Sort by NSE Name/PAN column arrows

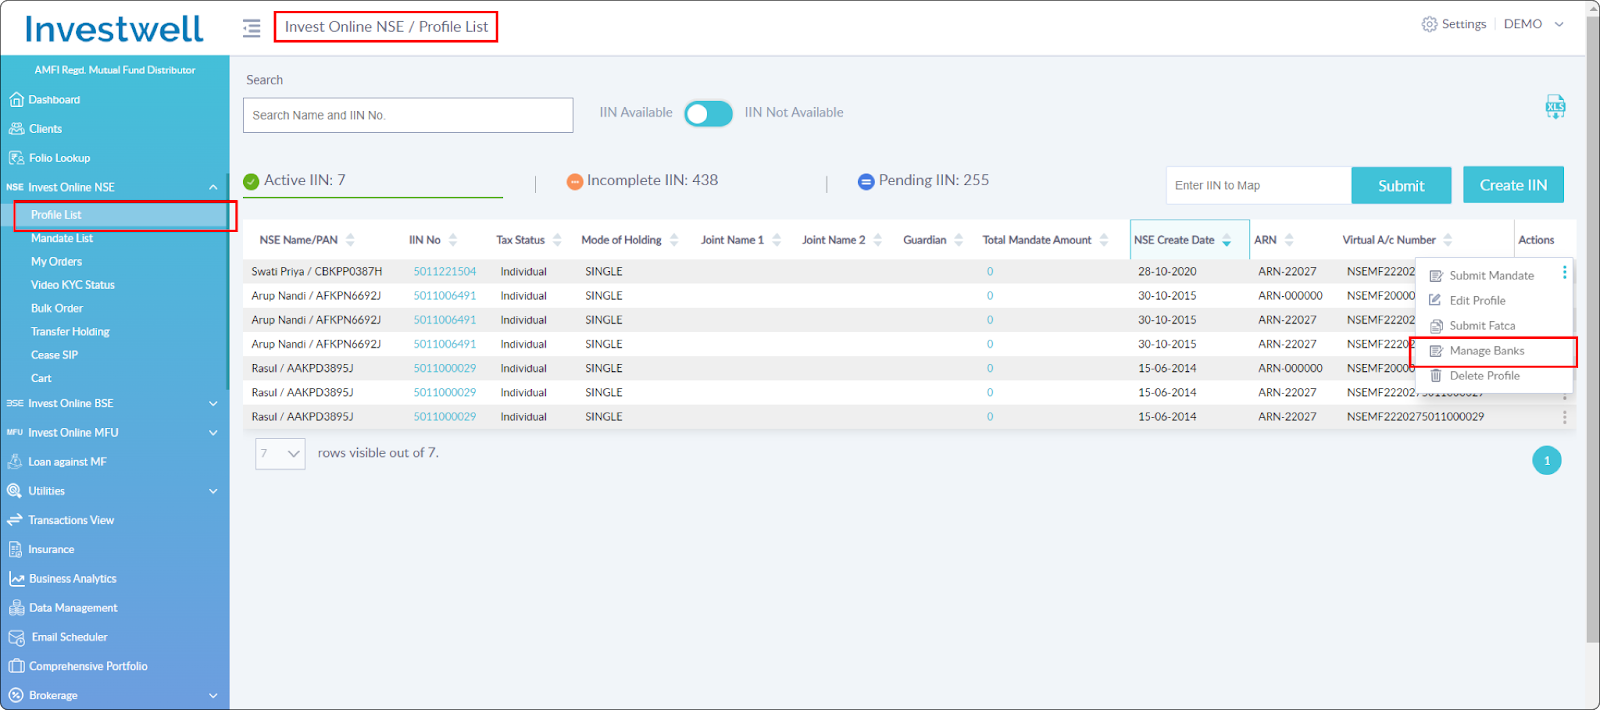pyautogui.click(x=350, y=240)
